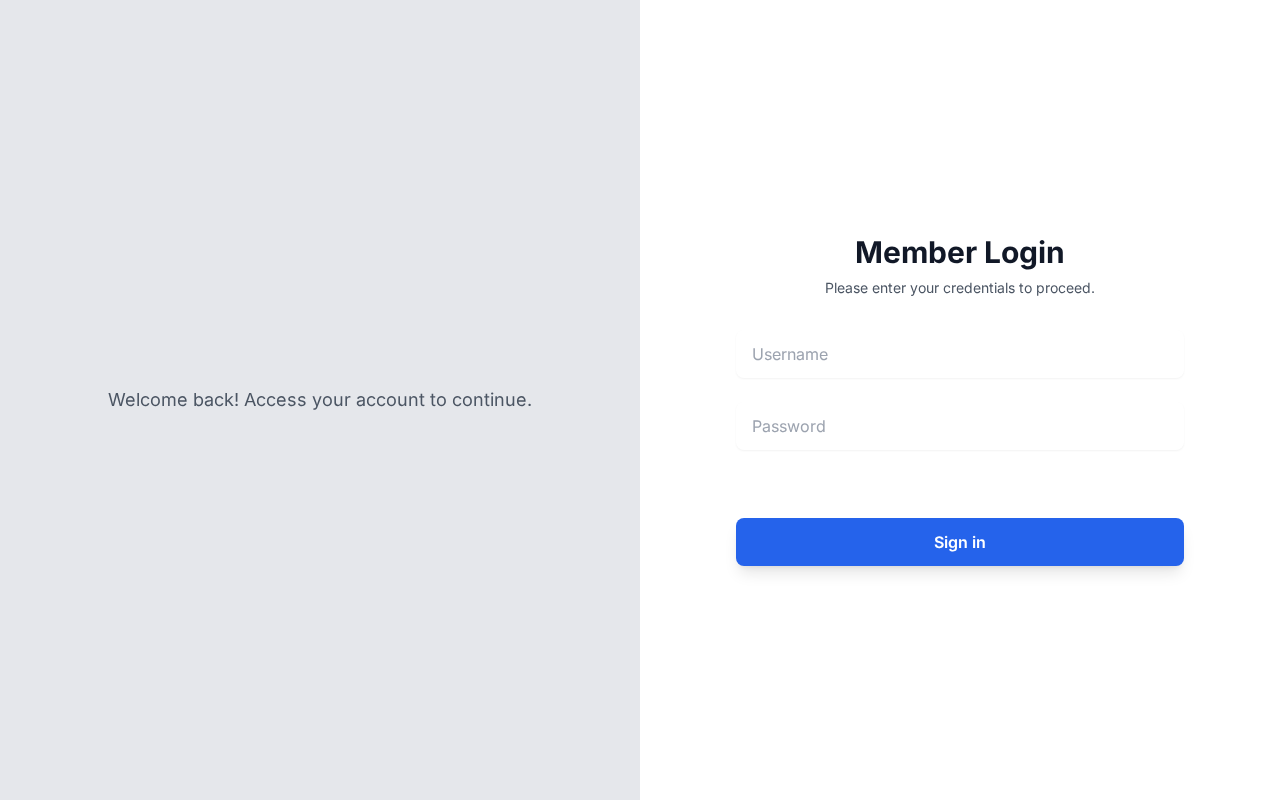Screen dimensions: 1280x800
Task: Click the word 'Welcome' on the gray panel
Action: point(148,400)
